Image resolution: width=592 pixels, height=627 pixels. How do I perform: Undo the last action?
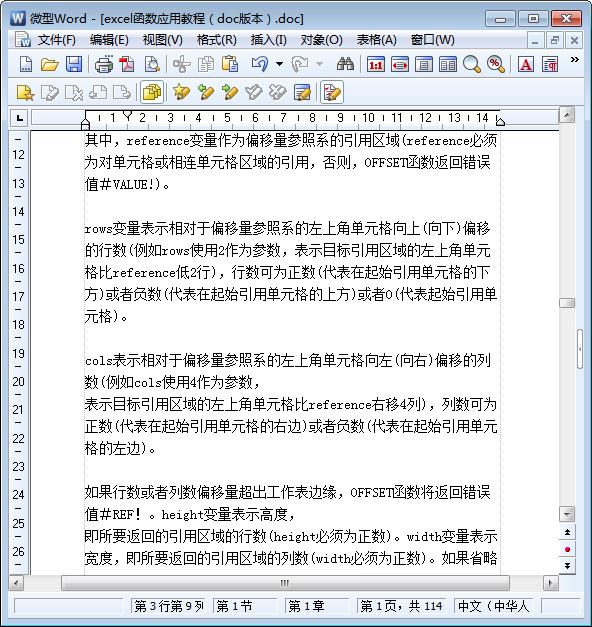point(260,64)
